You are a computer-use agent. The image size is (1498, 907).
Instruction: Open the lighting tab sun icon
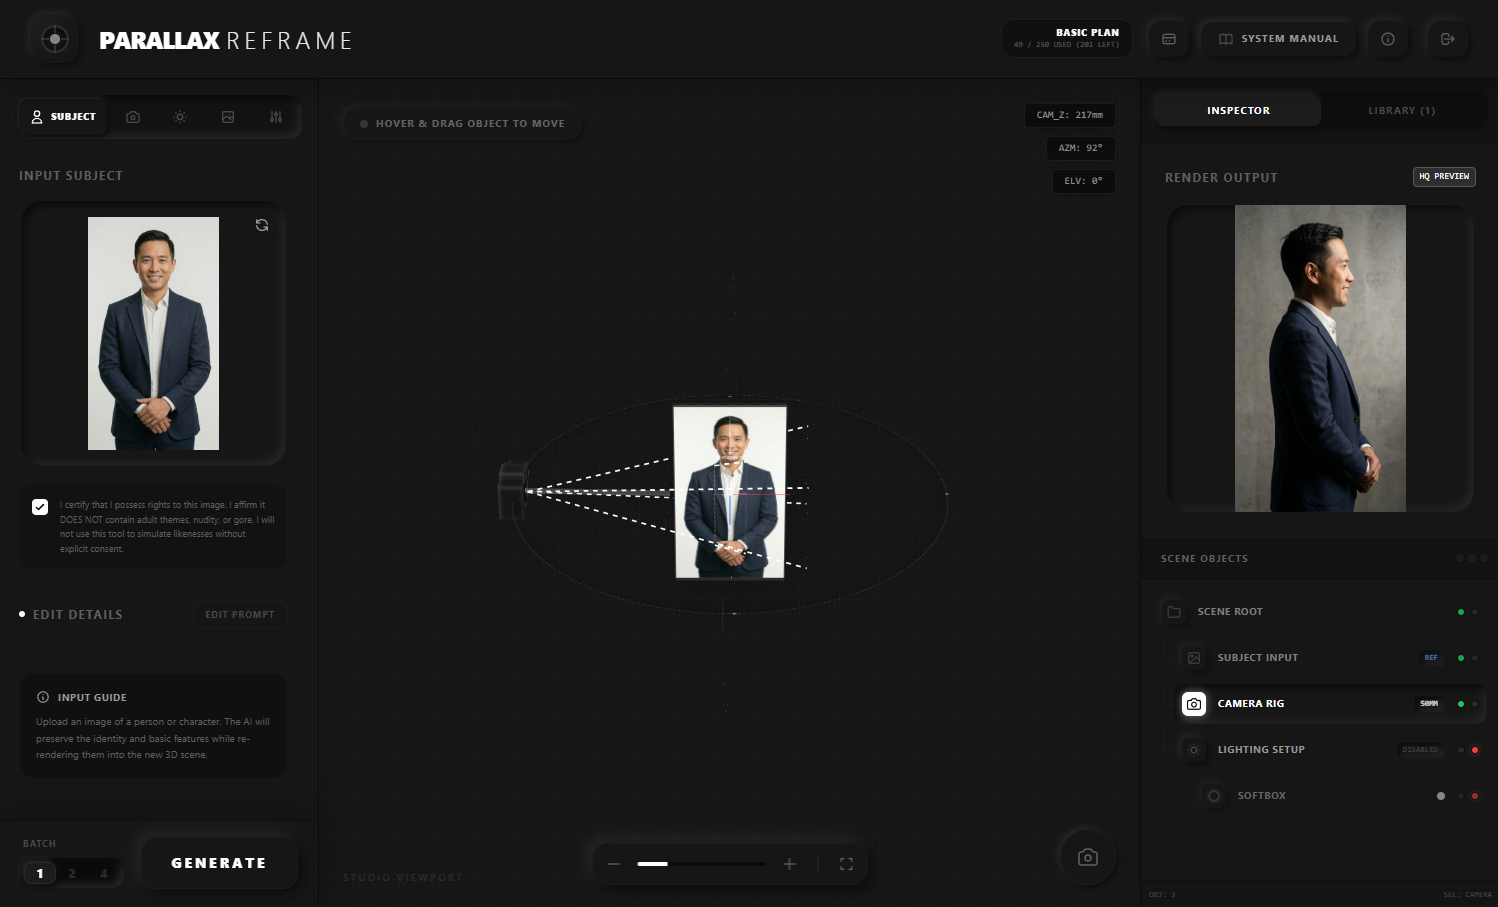pyautogui.click(x=180, y=117)
